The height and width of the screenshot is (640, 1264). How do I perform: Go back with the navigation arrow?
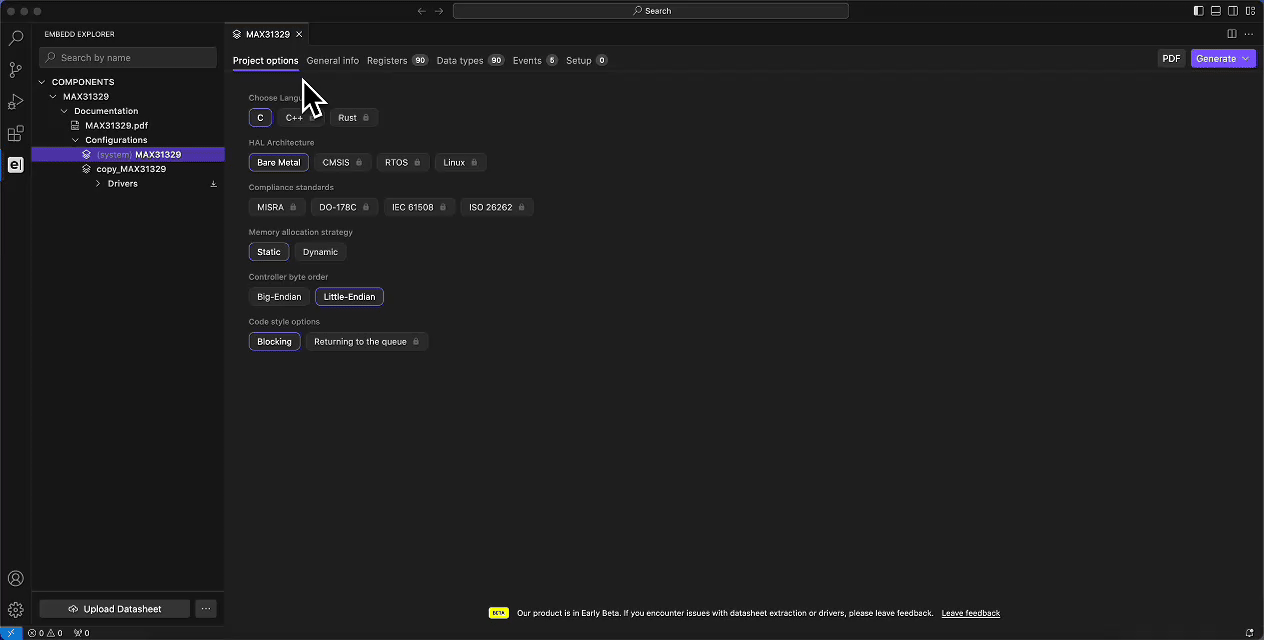click(422, 11)
